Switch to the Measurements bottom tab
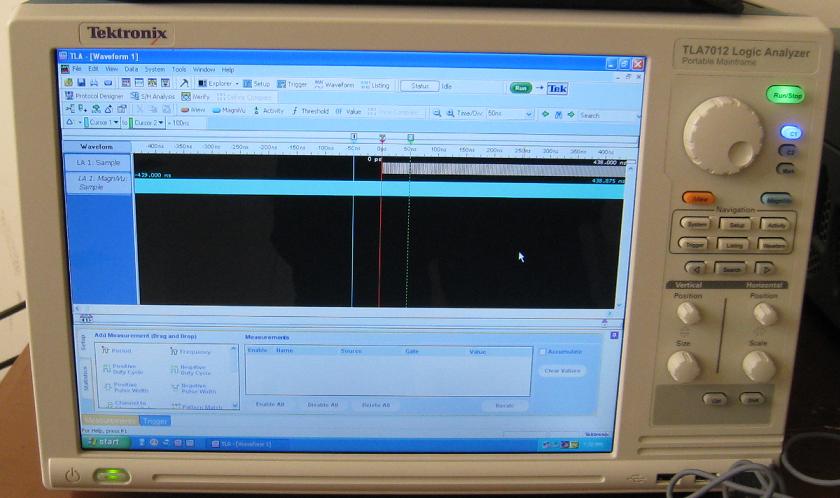The height and width of the screenshot is (498, 840). point(111,420)
